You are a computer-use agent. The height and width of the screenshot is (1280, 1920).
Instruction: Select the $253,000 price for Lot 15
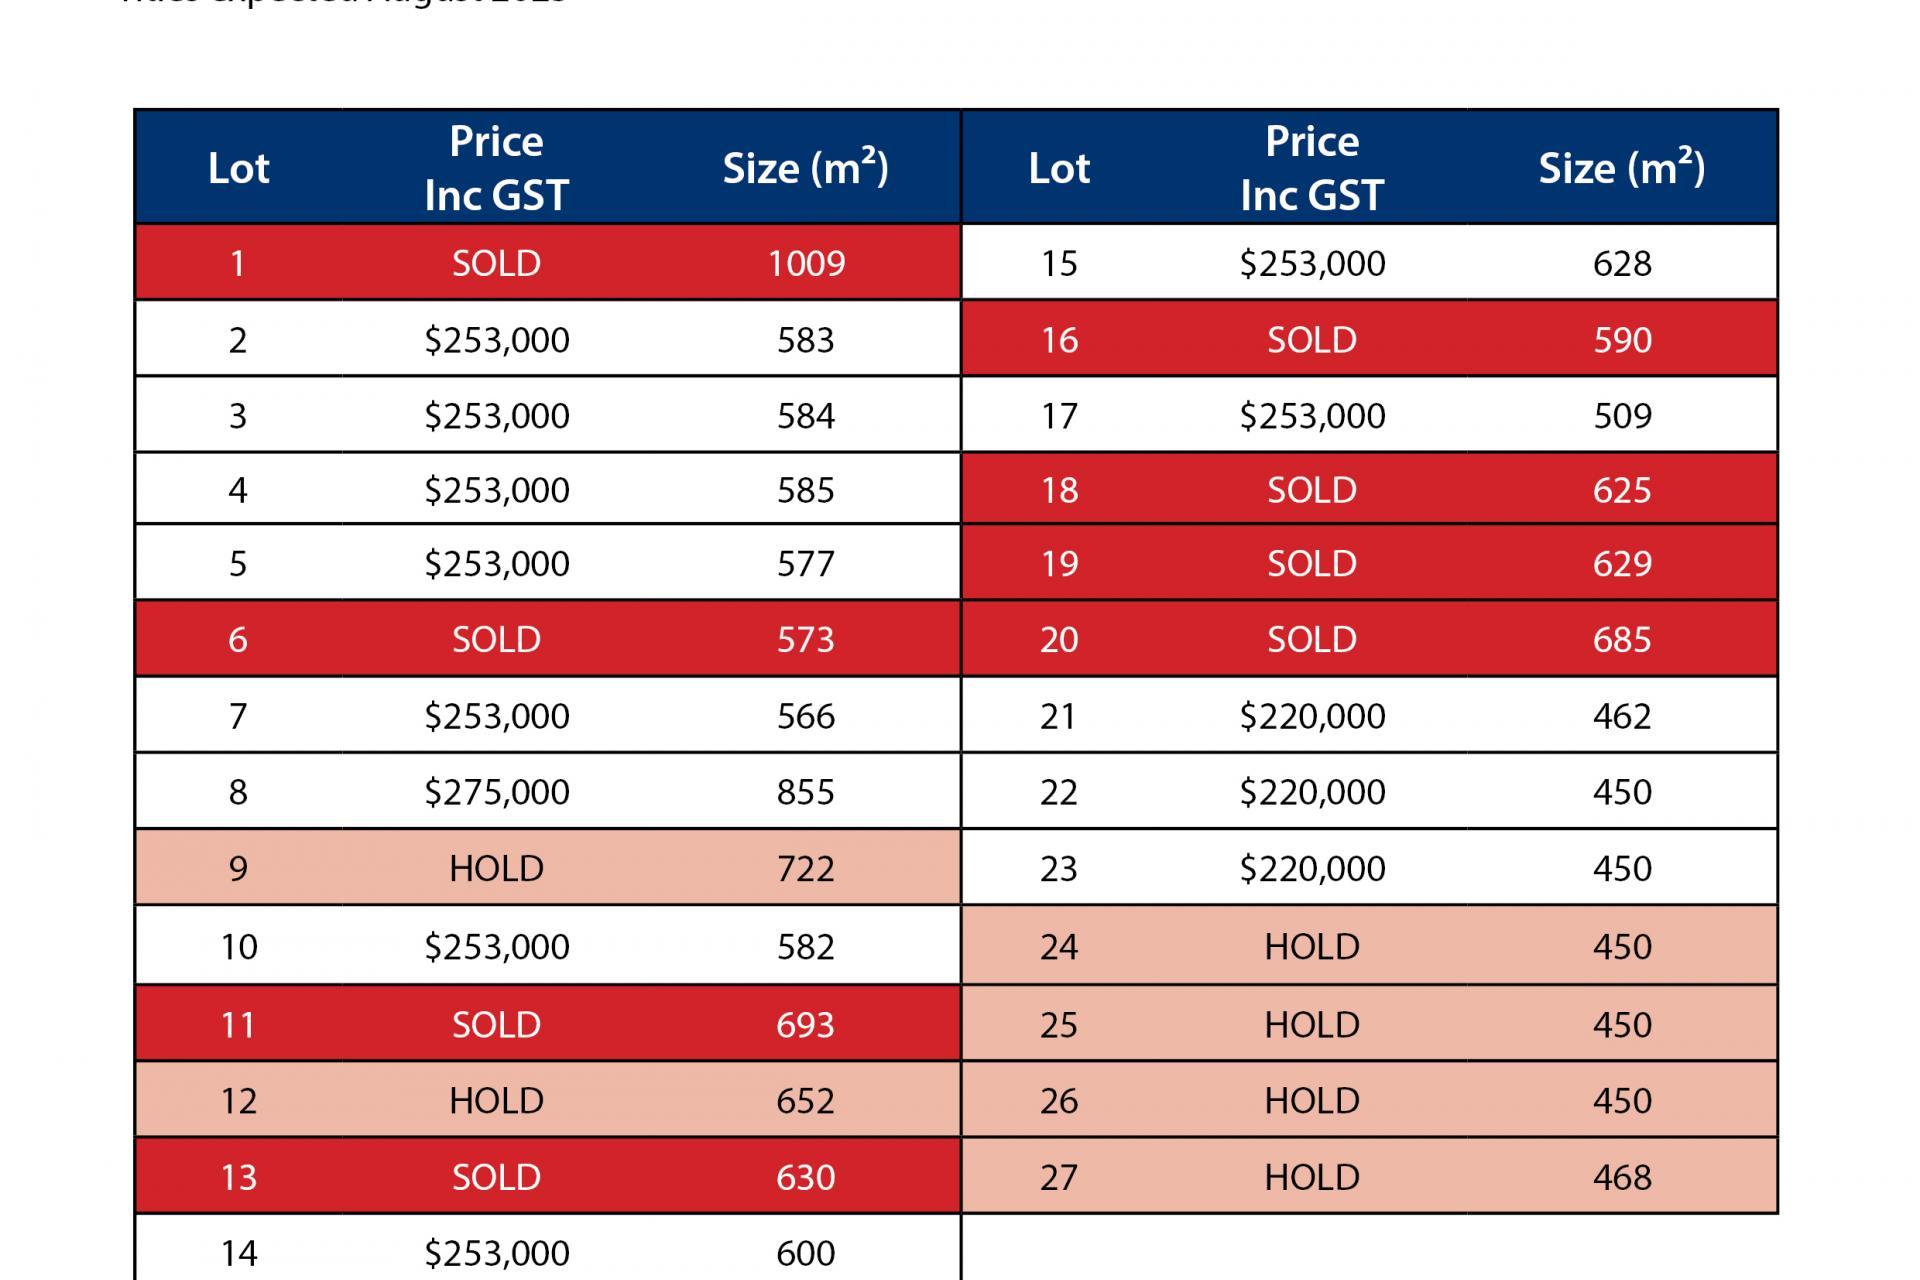click(x=1311, y=263)
